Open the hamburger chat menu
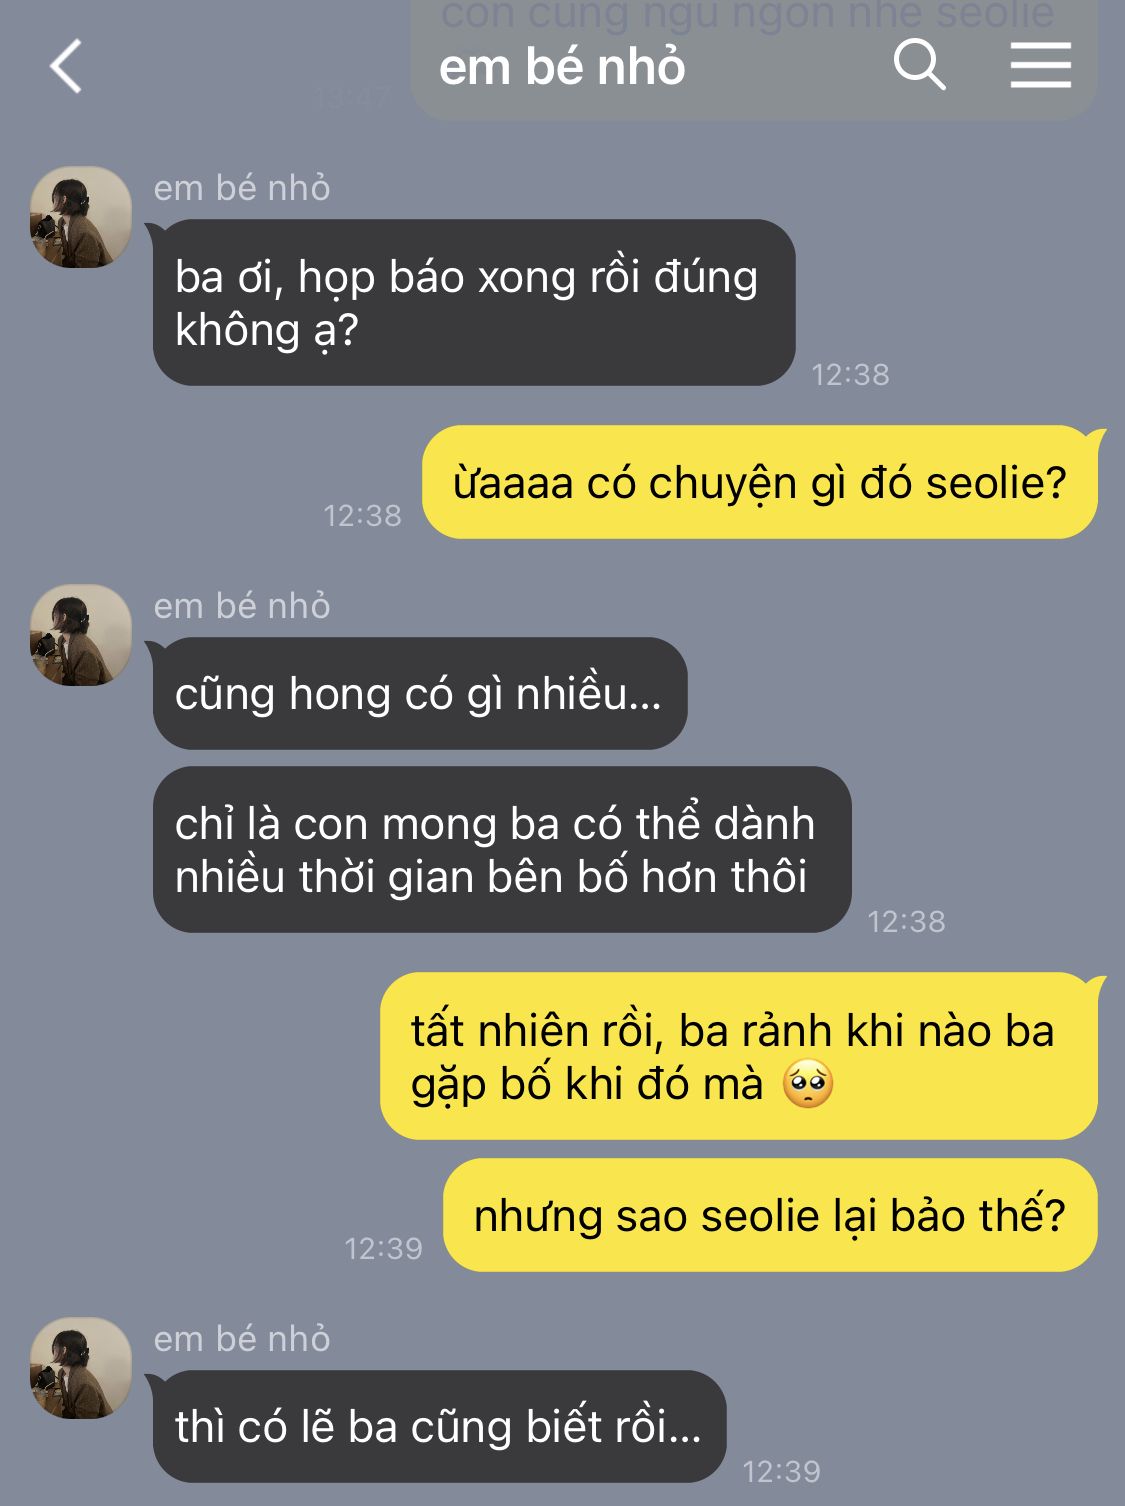 click(x=1040, y=66)
